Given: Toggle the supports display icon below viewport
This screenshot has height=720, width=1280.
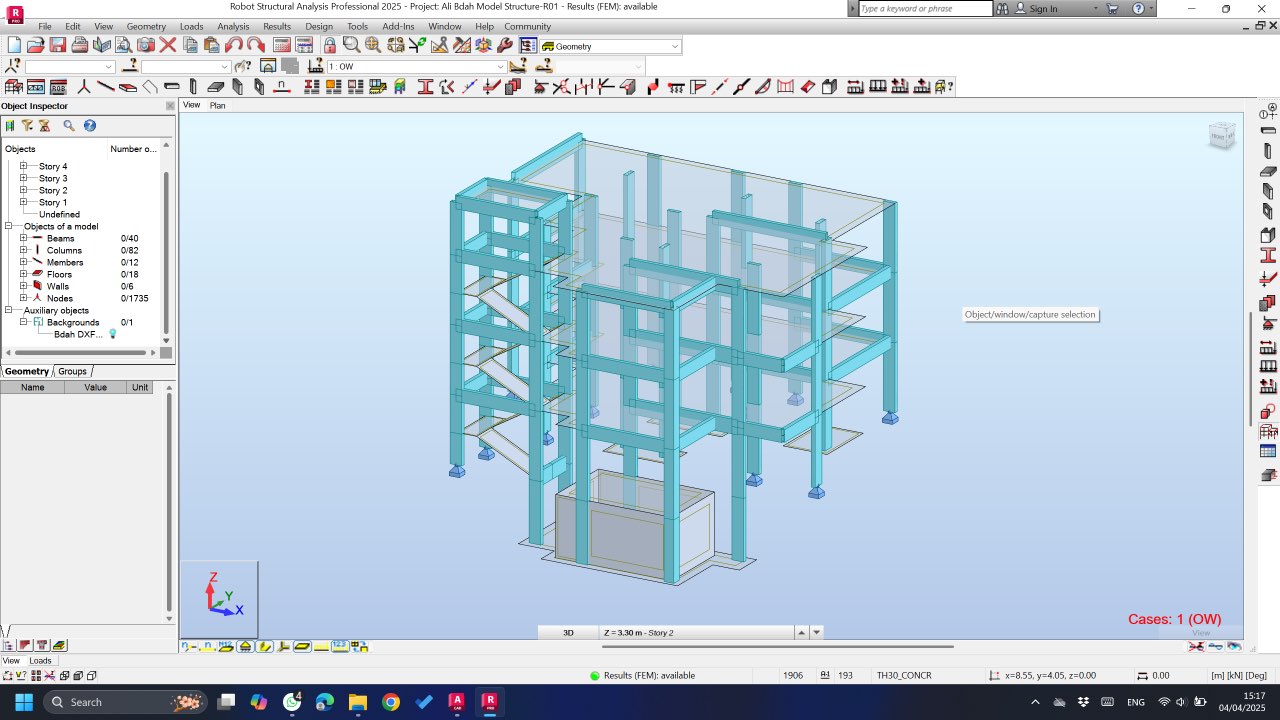Looking at the screenshot, I should coord(245,647).
